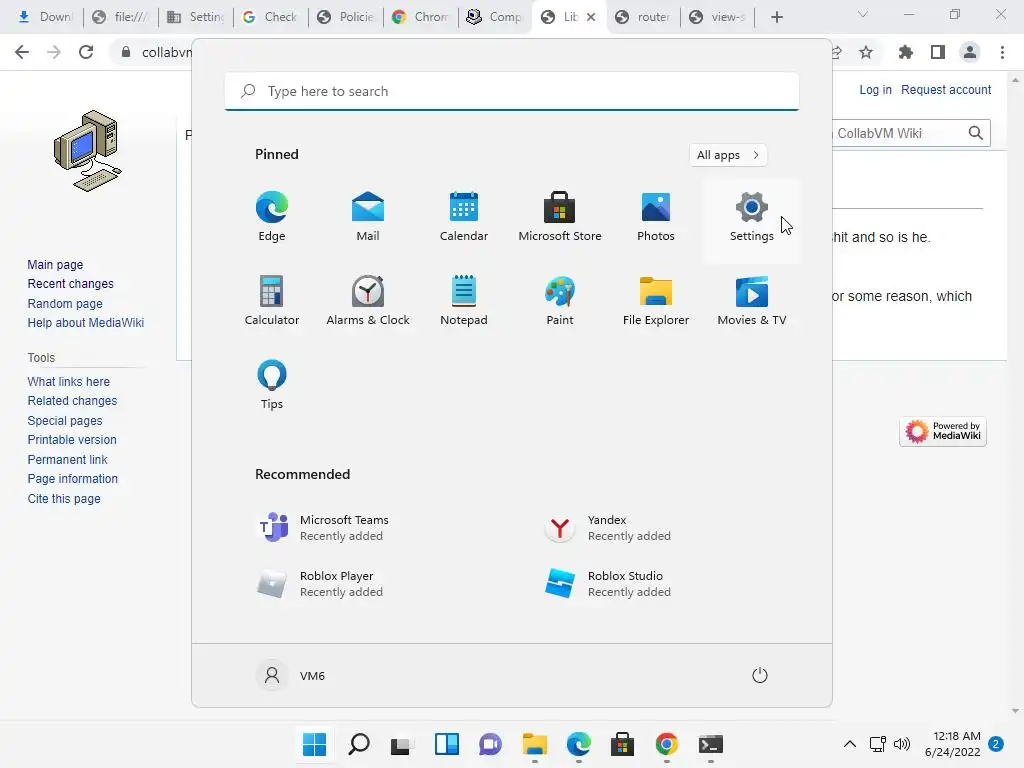Click the Windows Start button on taskbar

coord(314,744)
